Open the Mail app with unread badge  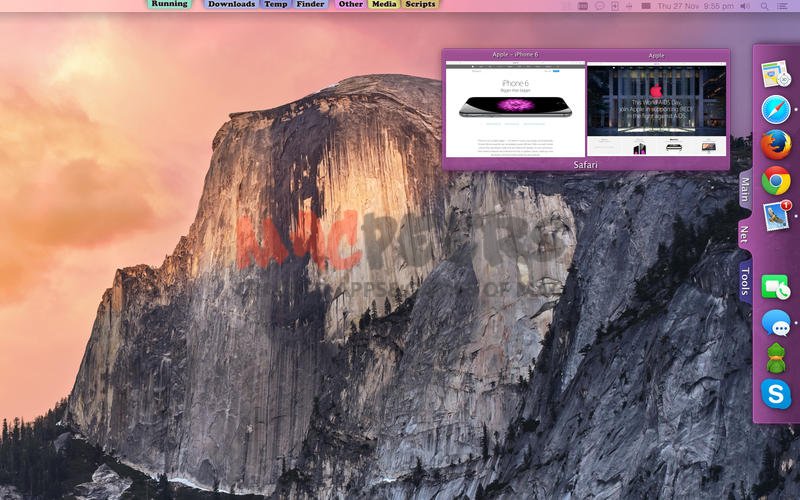point(777,216)
